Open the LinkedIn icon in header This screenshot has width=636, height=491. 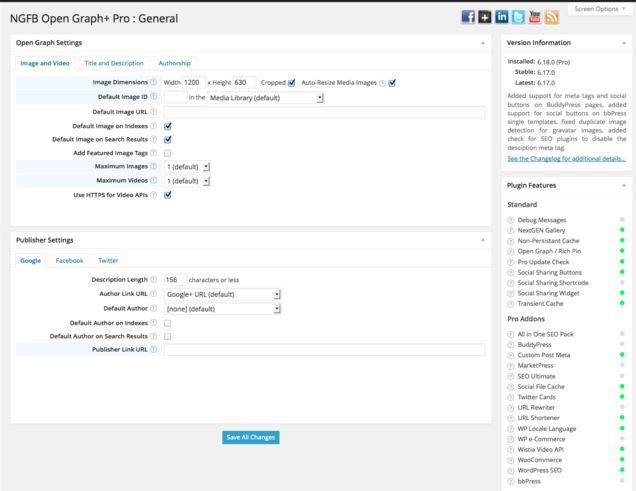[x=501, y=17]
